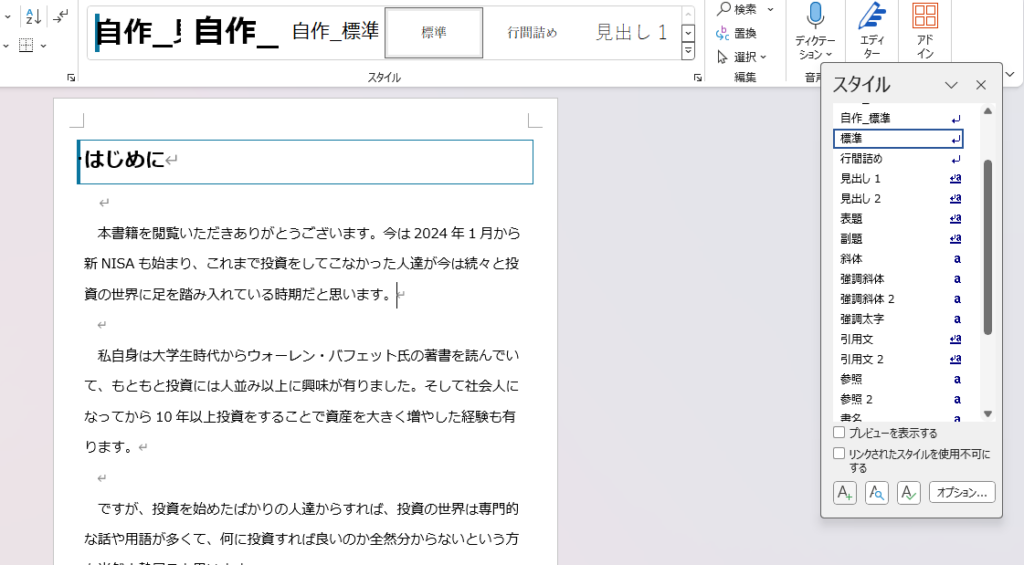1024x565 pixels.
Task: Click the Sort (A-Z) icon
Action: tap(33, 15)
